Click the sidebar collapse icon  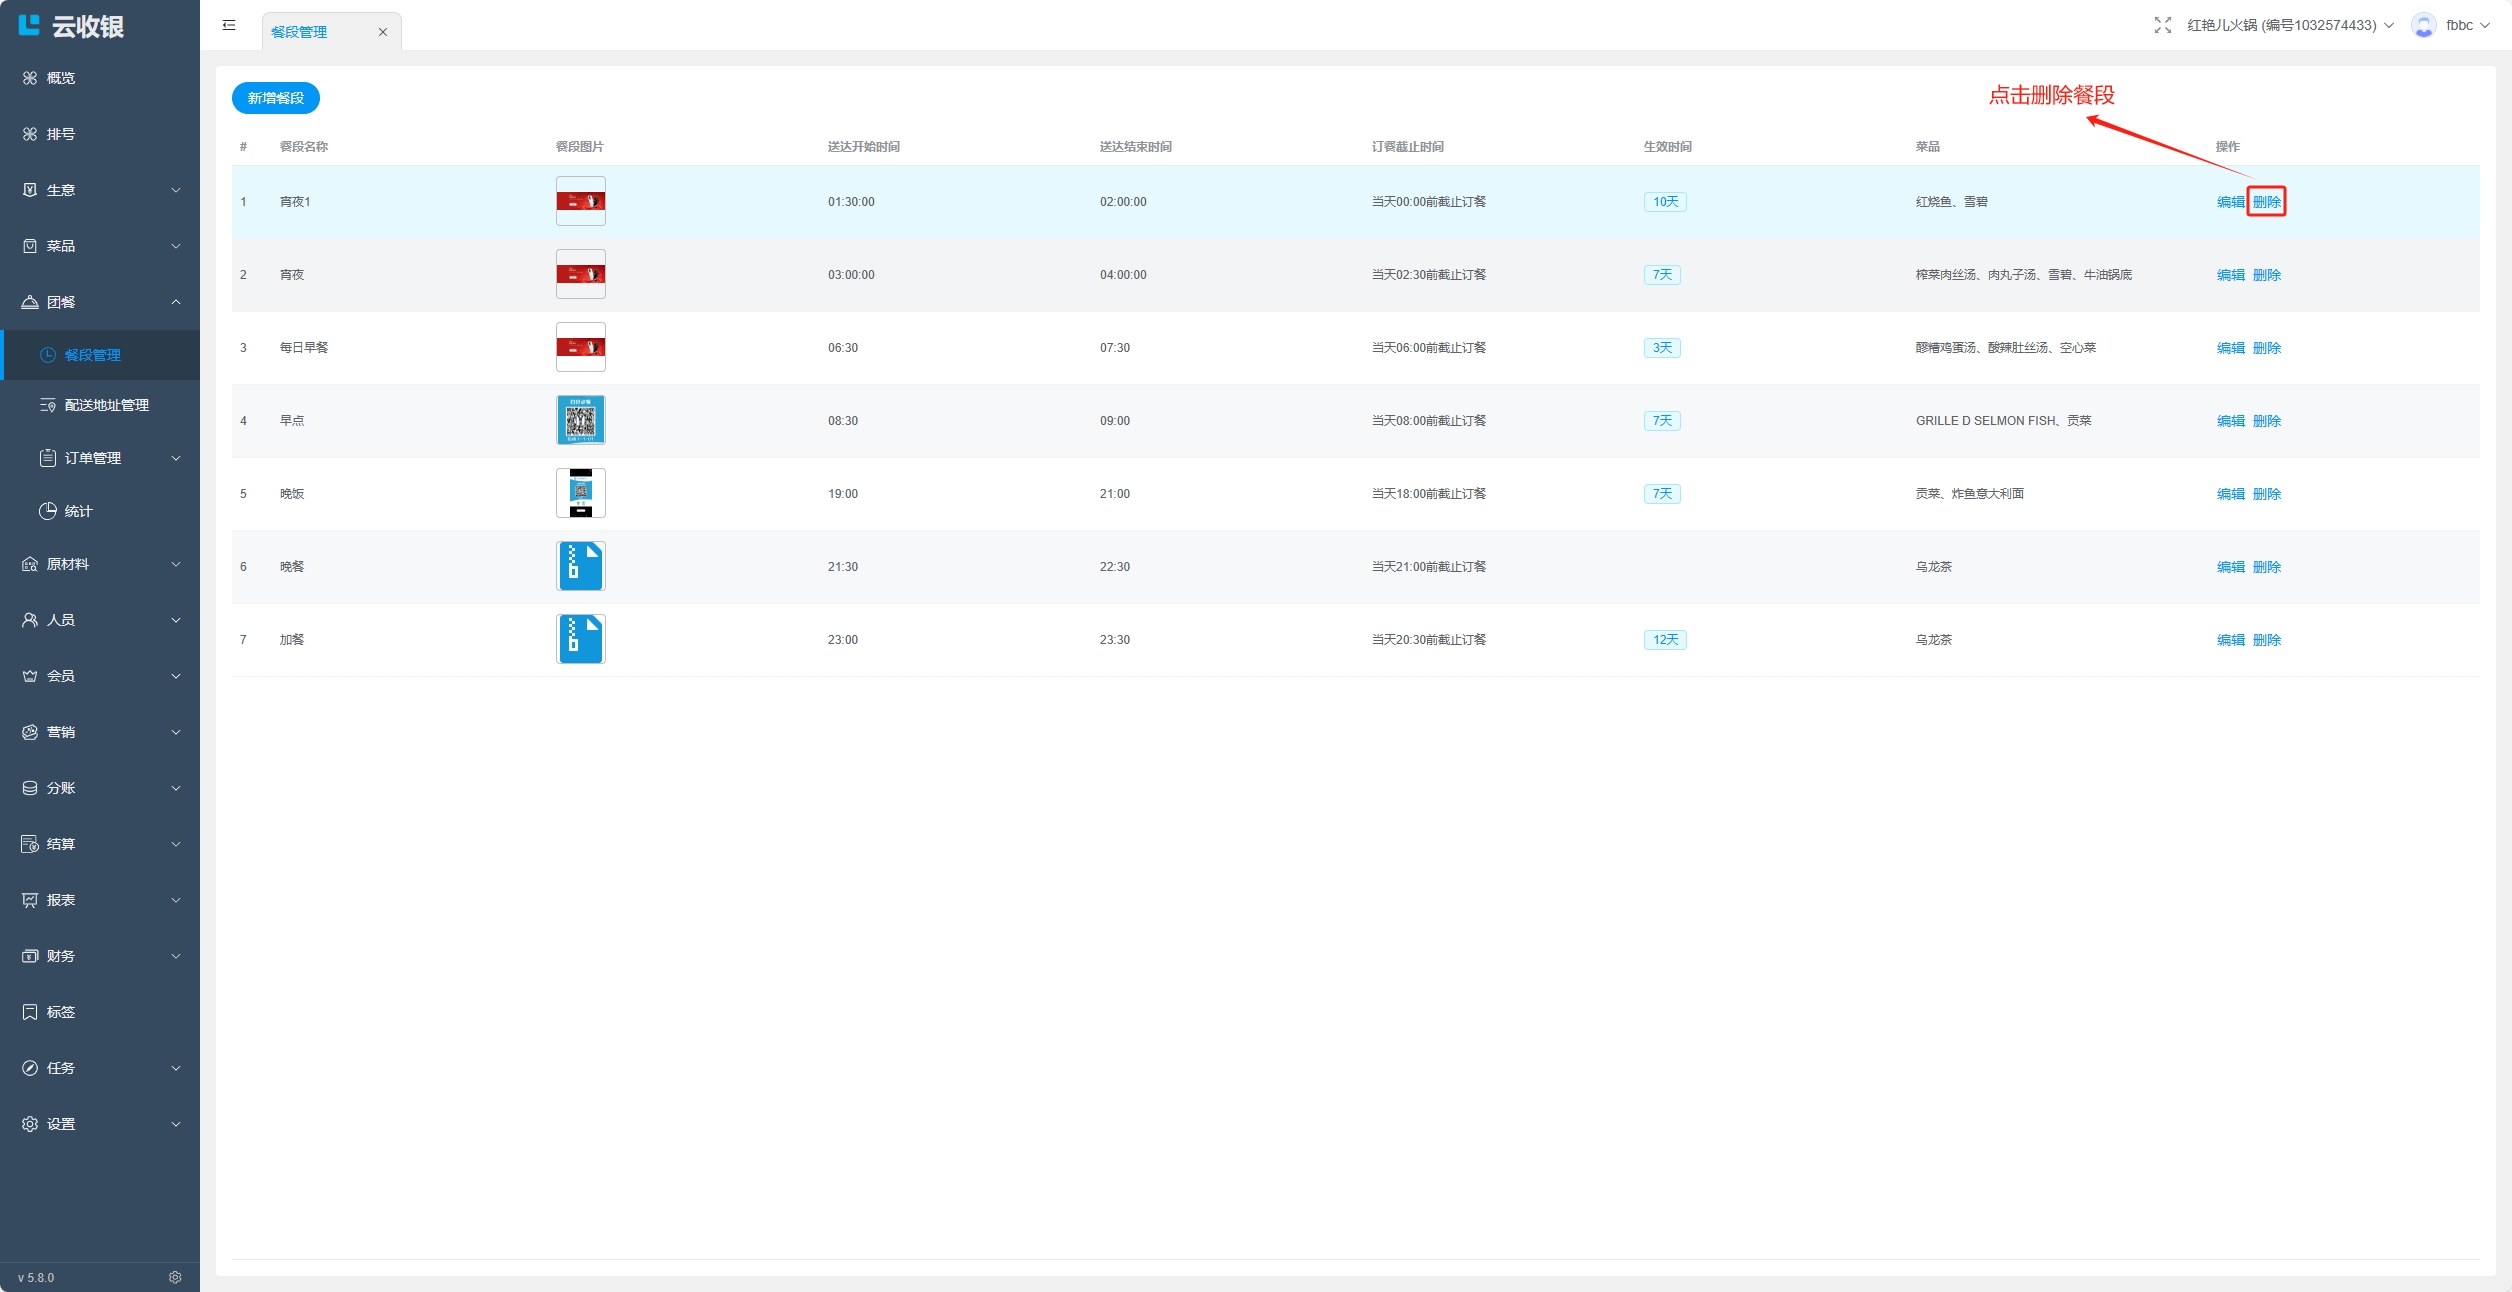(x=229, y=25)
